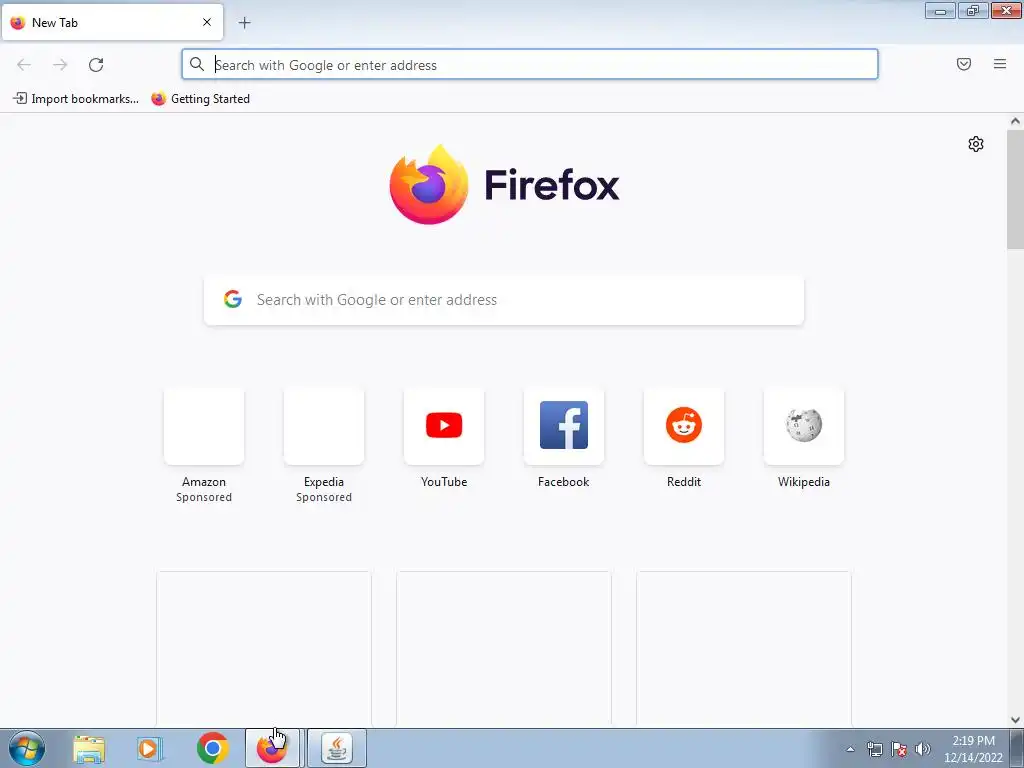This screenshot has height=768, width=1024.
Task: Click the network tray icon
Action: [875, 749]
